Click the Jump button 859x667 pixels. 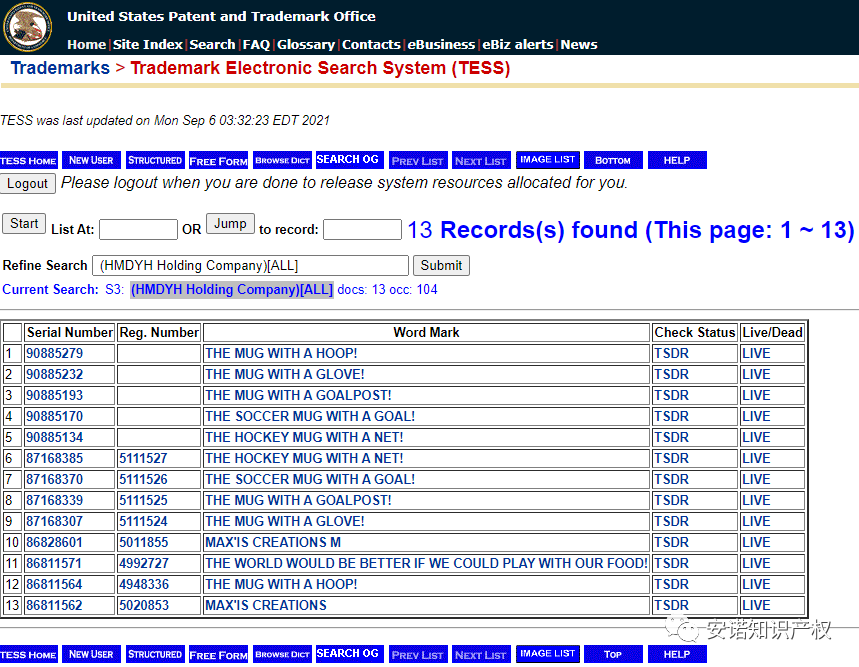coord(230,223)
